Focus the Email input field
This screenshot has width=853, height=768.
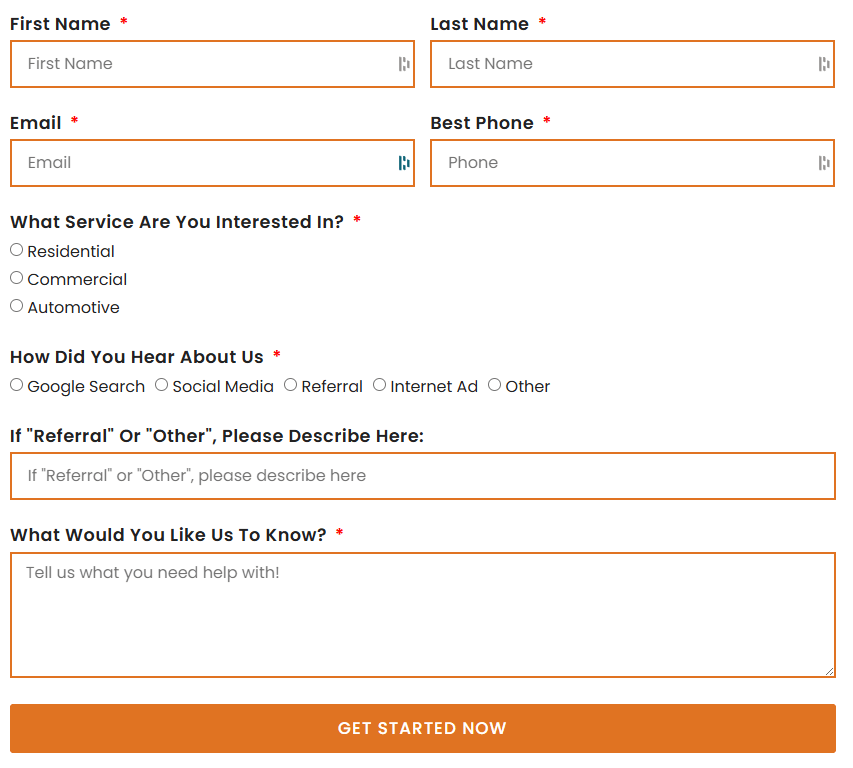pyautogui.click(x=200, y=163)
